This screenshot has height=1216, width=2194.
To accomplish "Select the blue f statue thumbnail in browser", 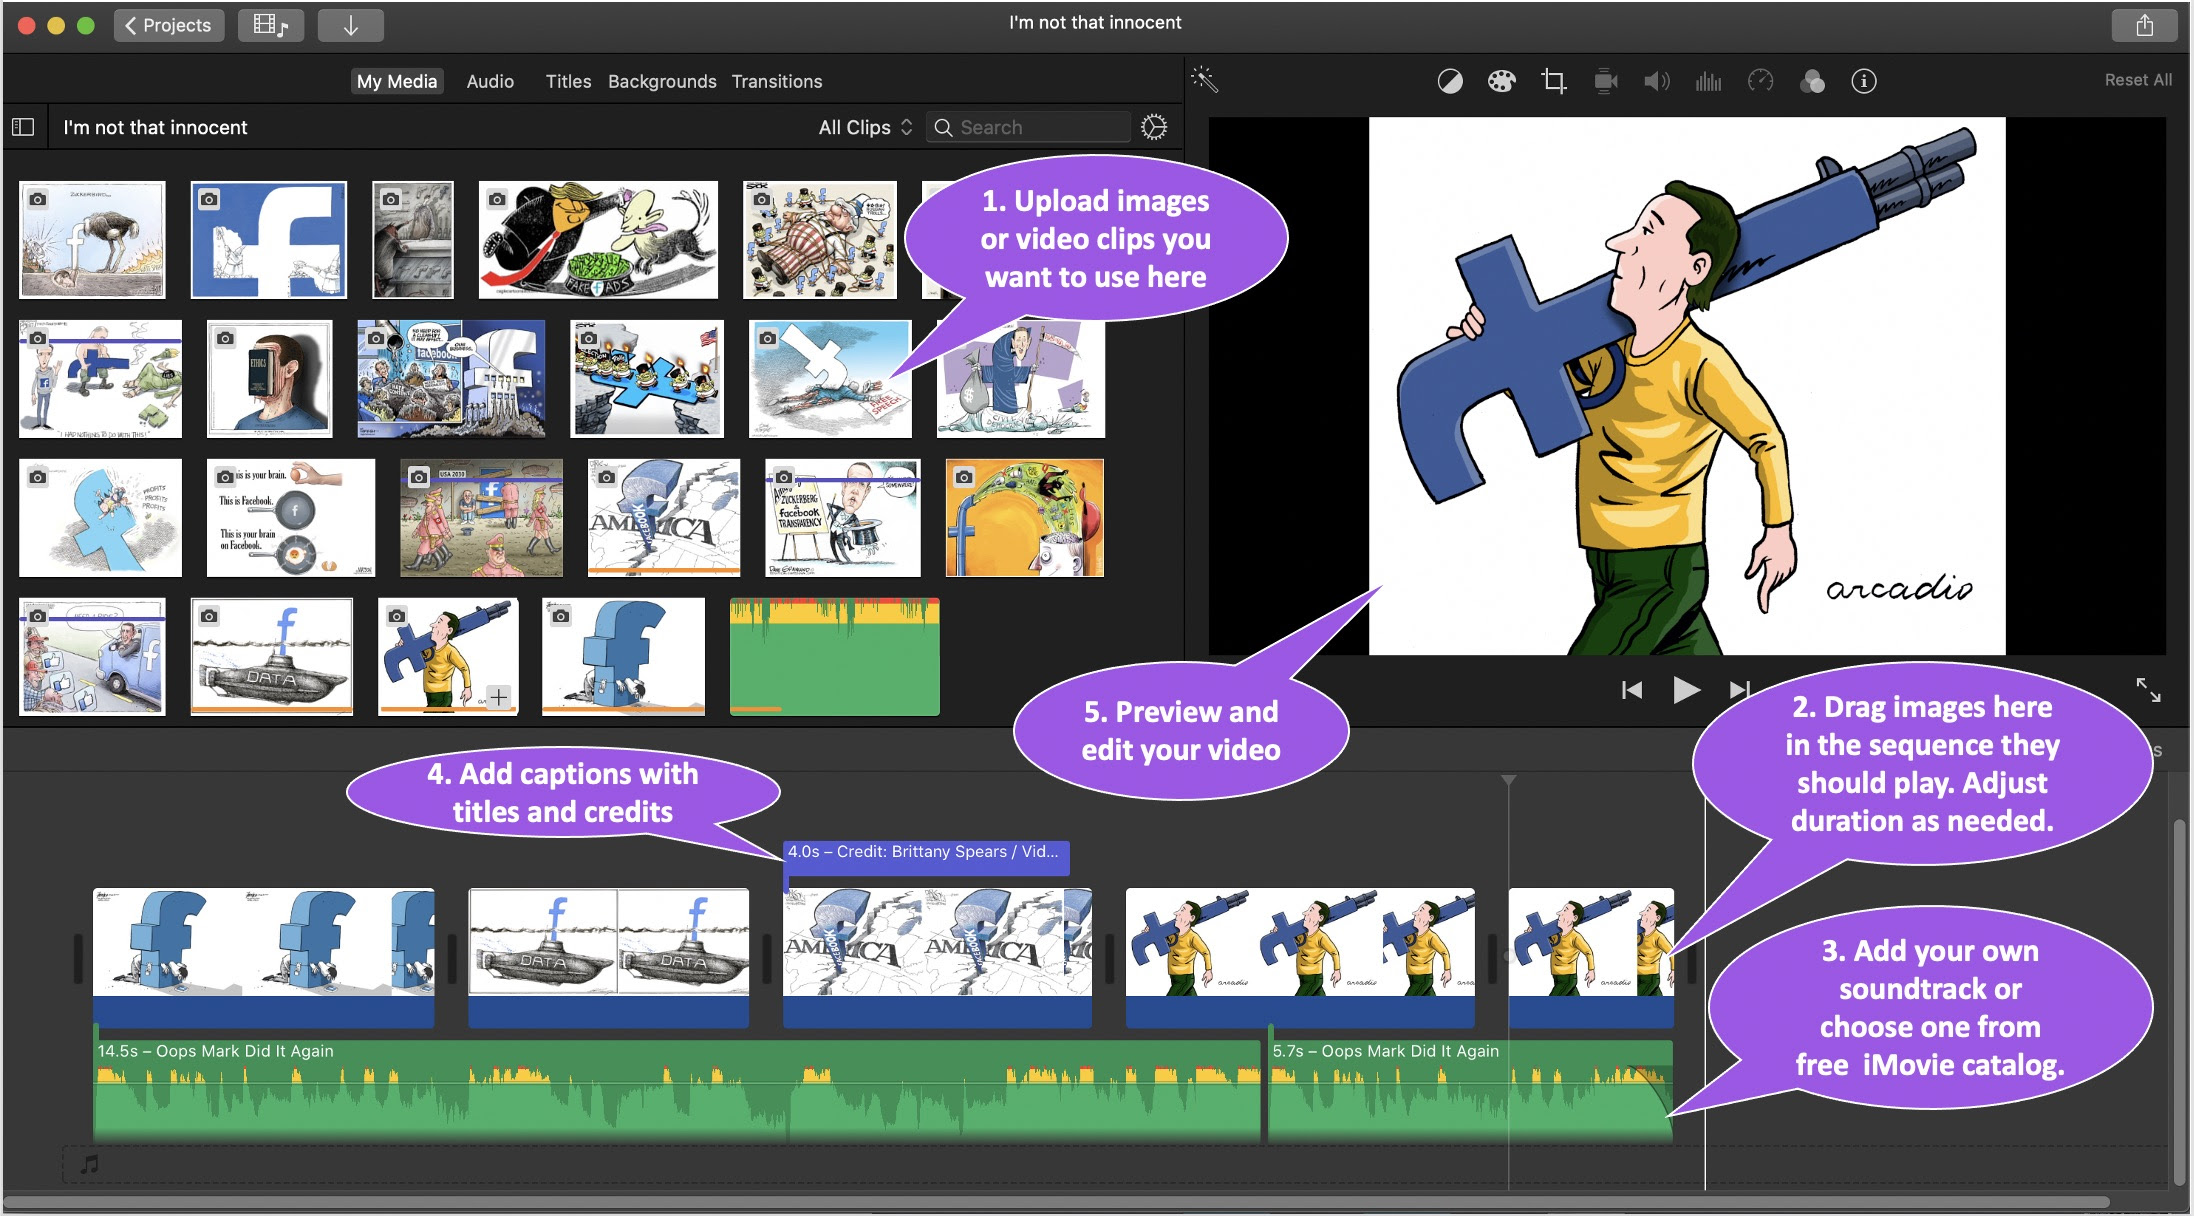I will click(x=623, y=656).
